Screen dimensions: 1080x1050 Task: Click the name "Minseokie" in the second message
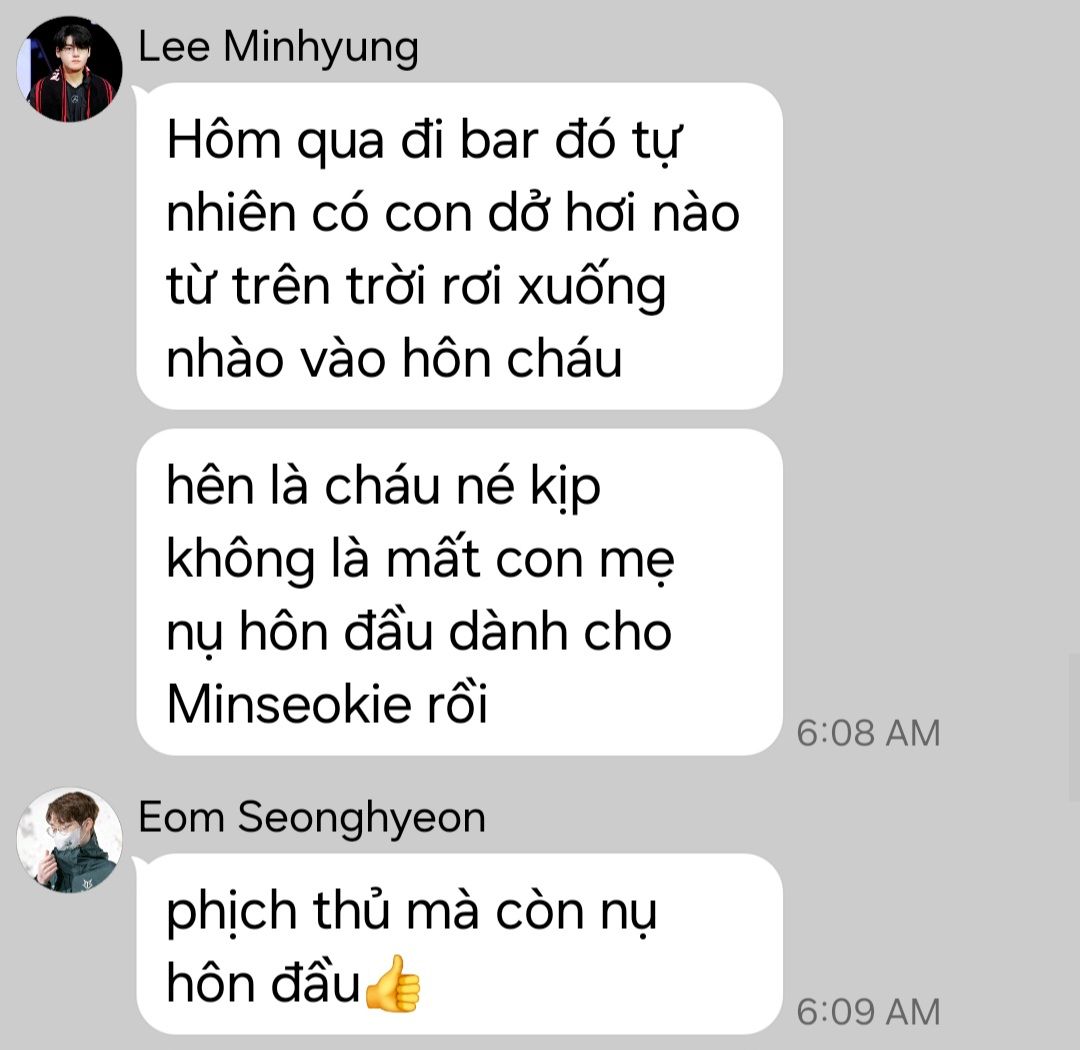(289, 704)
